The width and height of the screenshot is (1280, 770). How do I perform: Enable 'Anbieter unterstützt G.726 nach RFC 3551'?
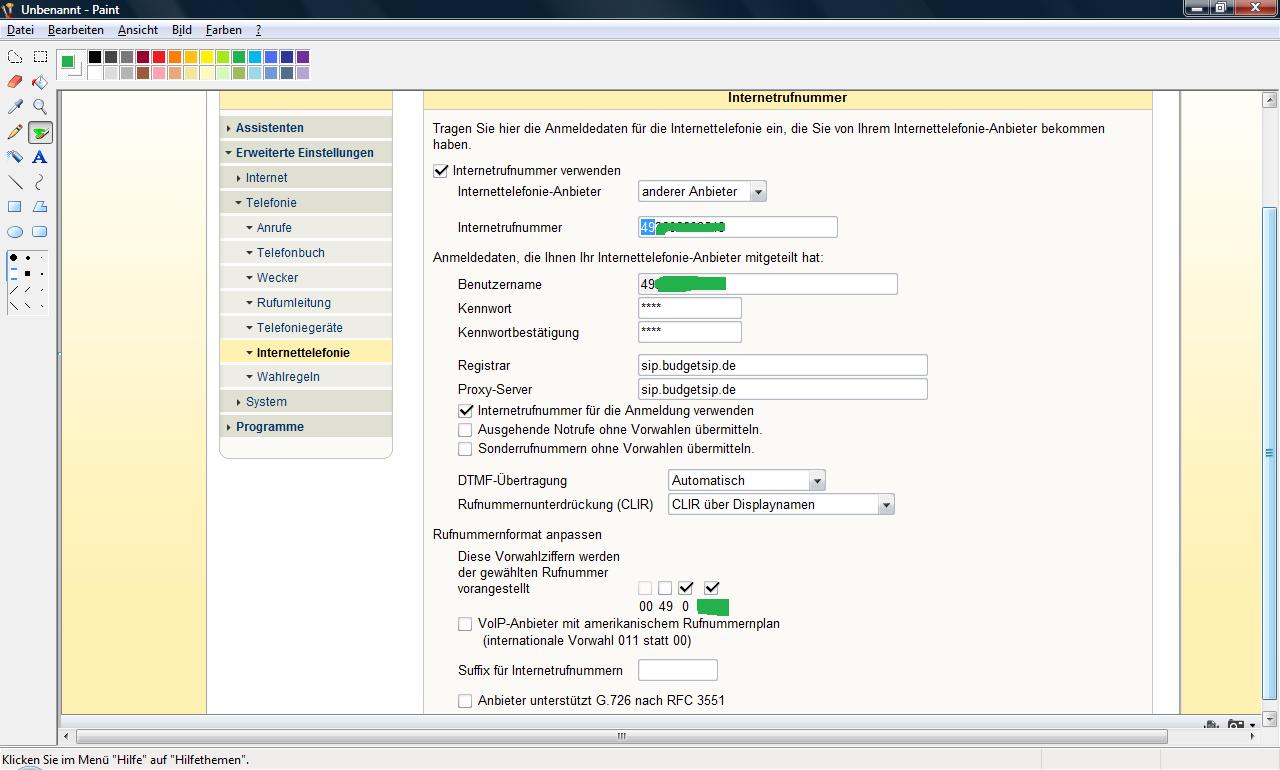point(465,701)
